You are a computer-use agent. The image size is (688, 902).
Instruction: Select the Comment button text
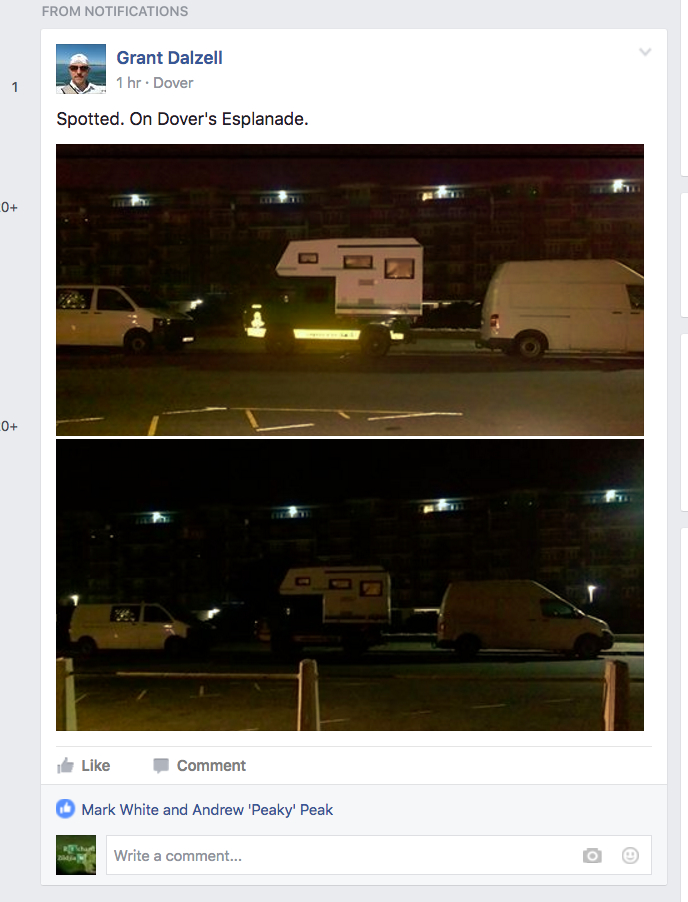pos(211,766)
